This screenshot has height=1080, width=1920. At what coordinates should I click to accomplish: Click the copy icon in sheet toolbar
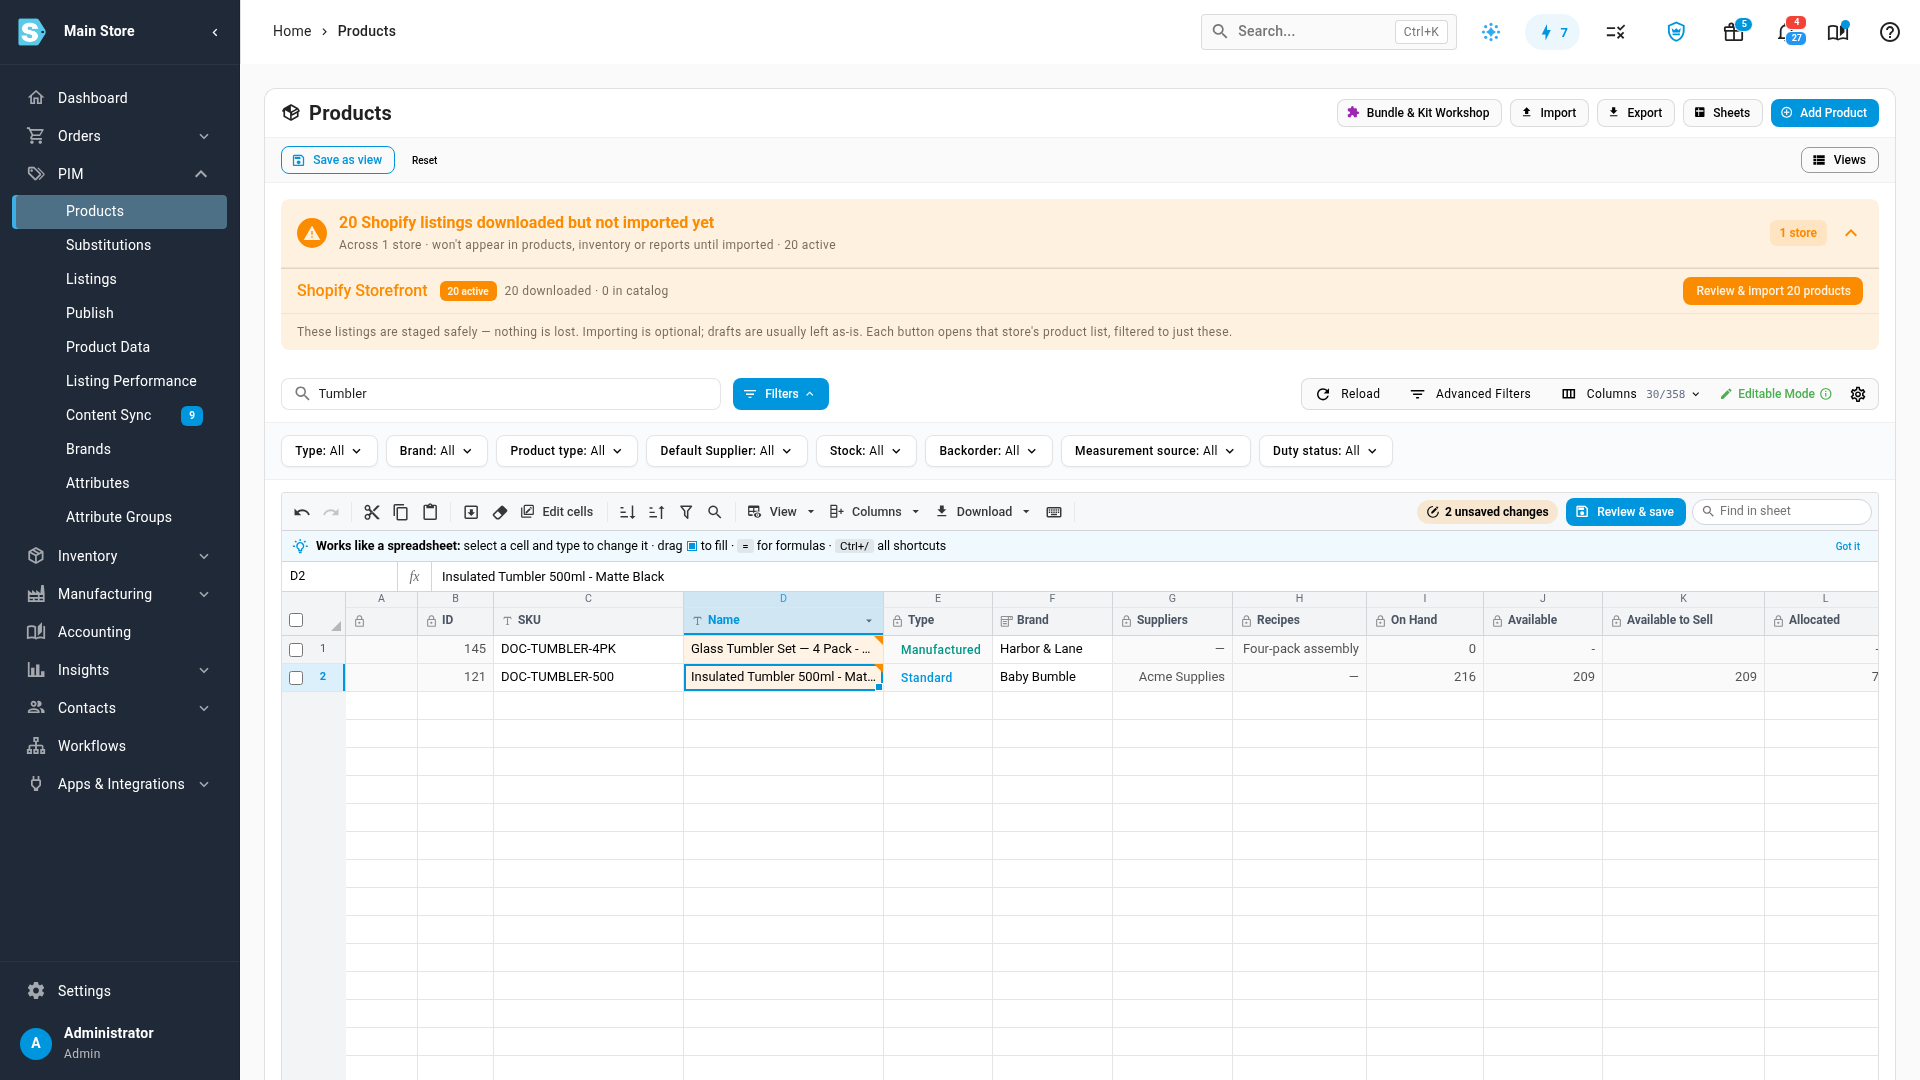401,512
